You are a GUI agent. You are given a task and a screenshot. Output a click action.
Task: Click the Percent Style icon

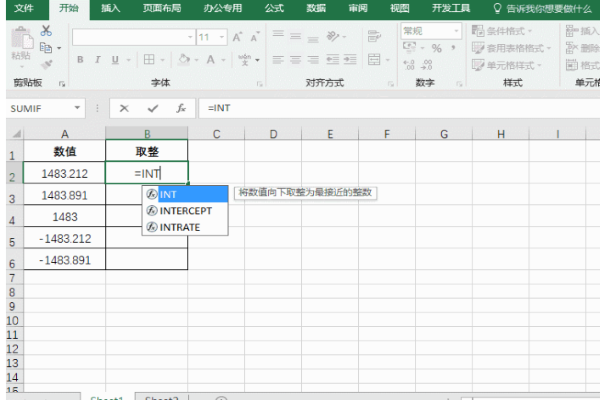437,48
